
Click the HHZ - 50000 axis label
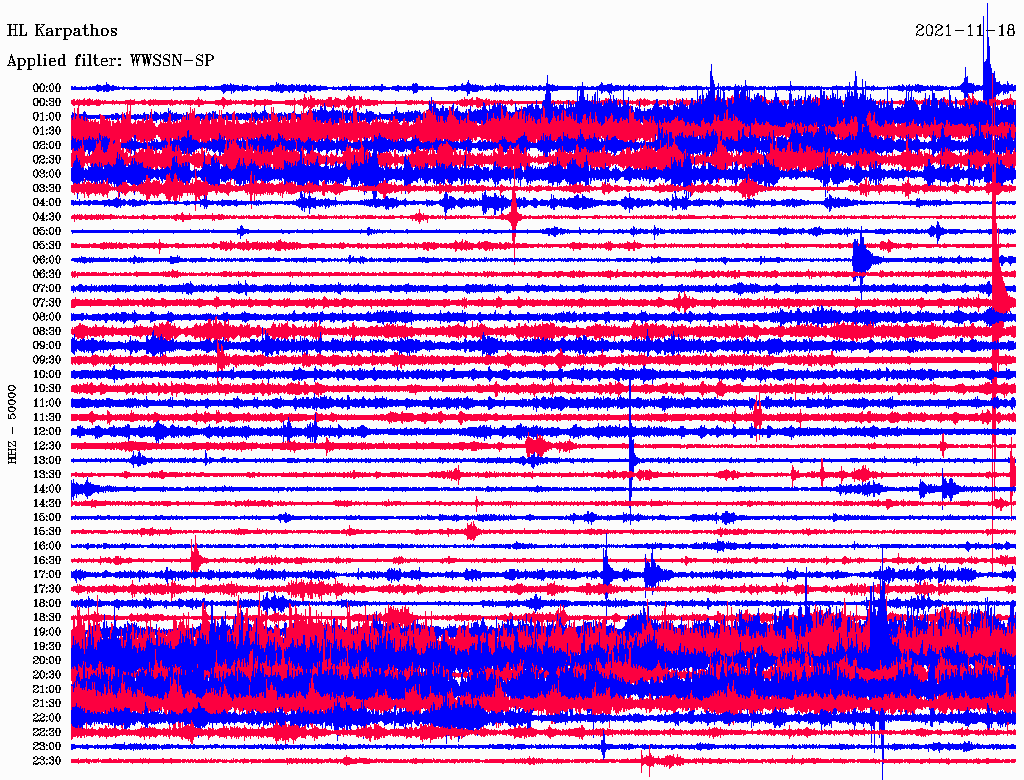click(x=12, y=424)
